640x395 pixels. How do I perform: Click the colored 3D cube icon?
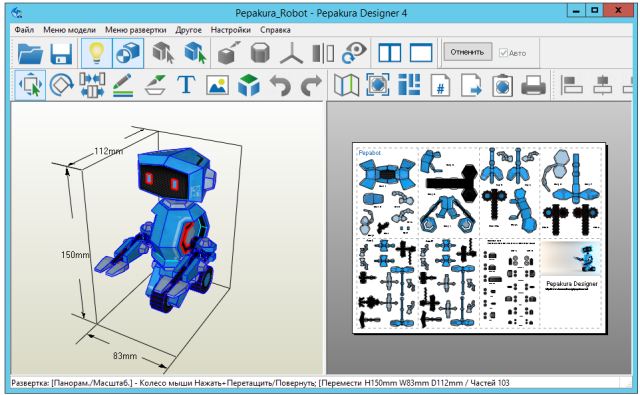coord(249,85)
